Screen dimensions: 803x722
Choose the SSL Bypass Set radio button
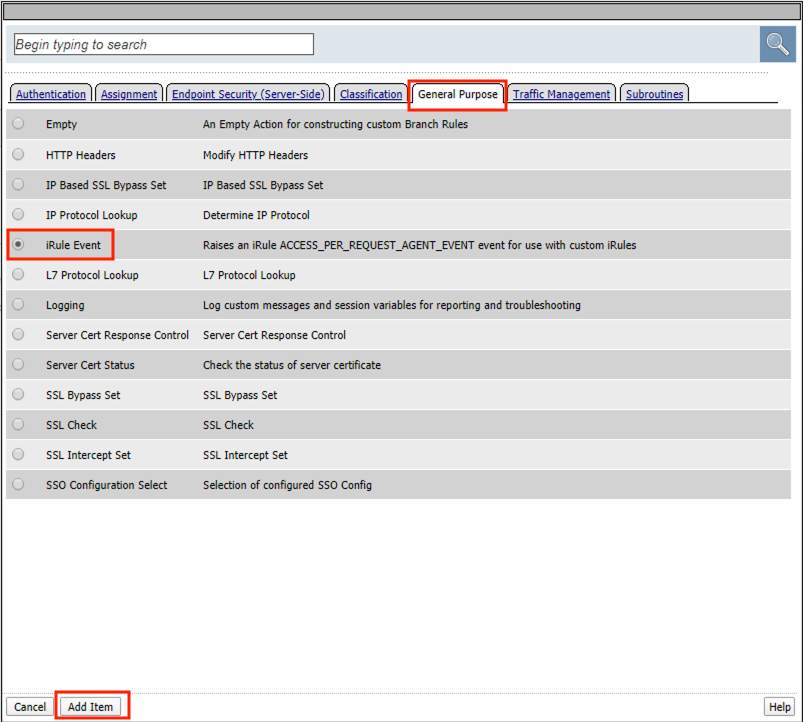click(18, 394)
